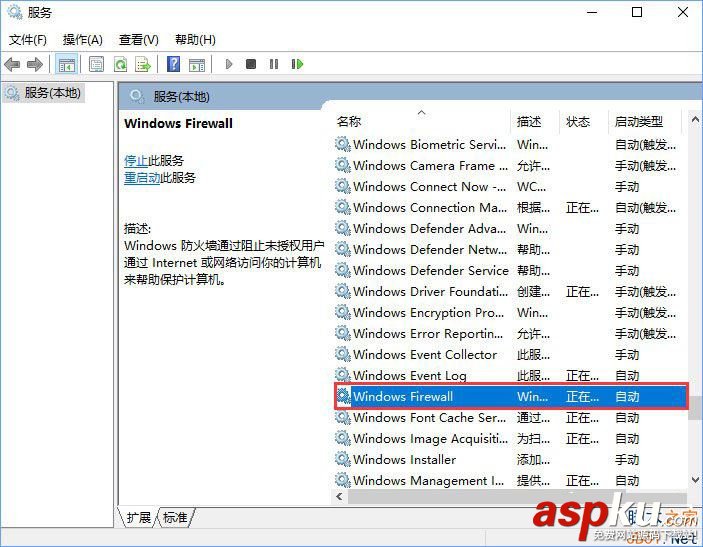703x547 pixels.
Task: Click the Start service play icon
Action: [x=229, y=64]
